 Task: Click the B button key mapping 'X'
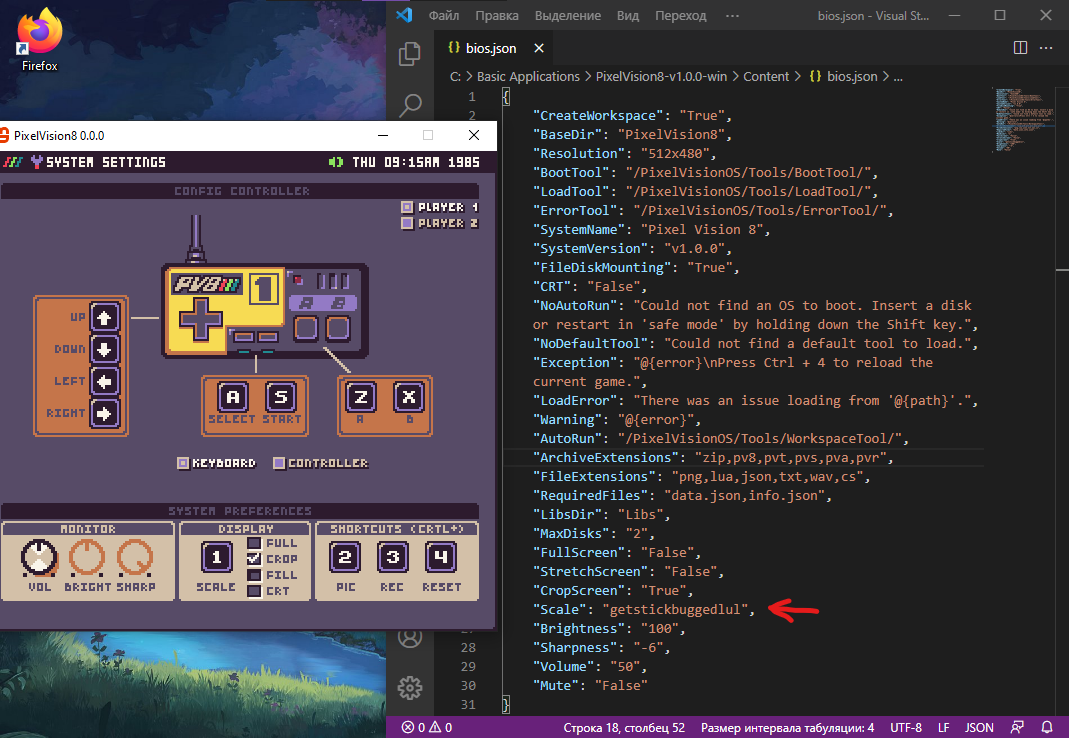tap(409, 397)
